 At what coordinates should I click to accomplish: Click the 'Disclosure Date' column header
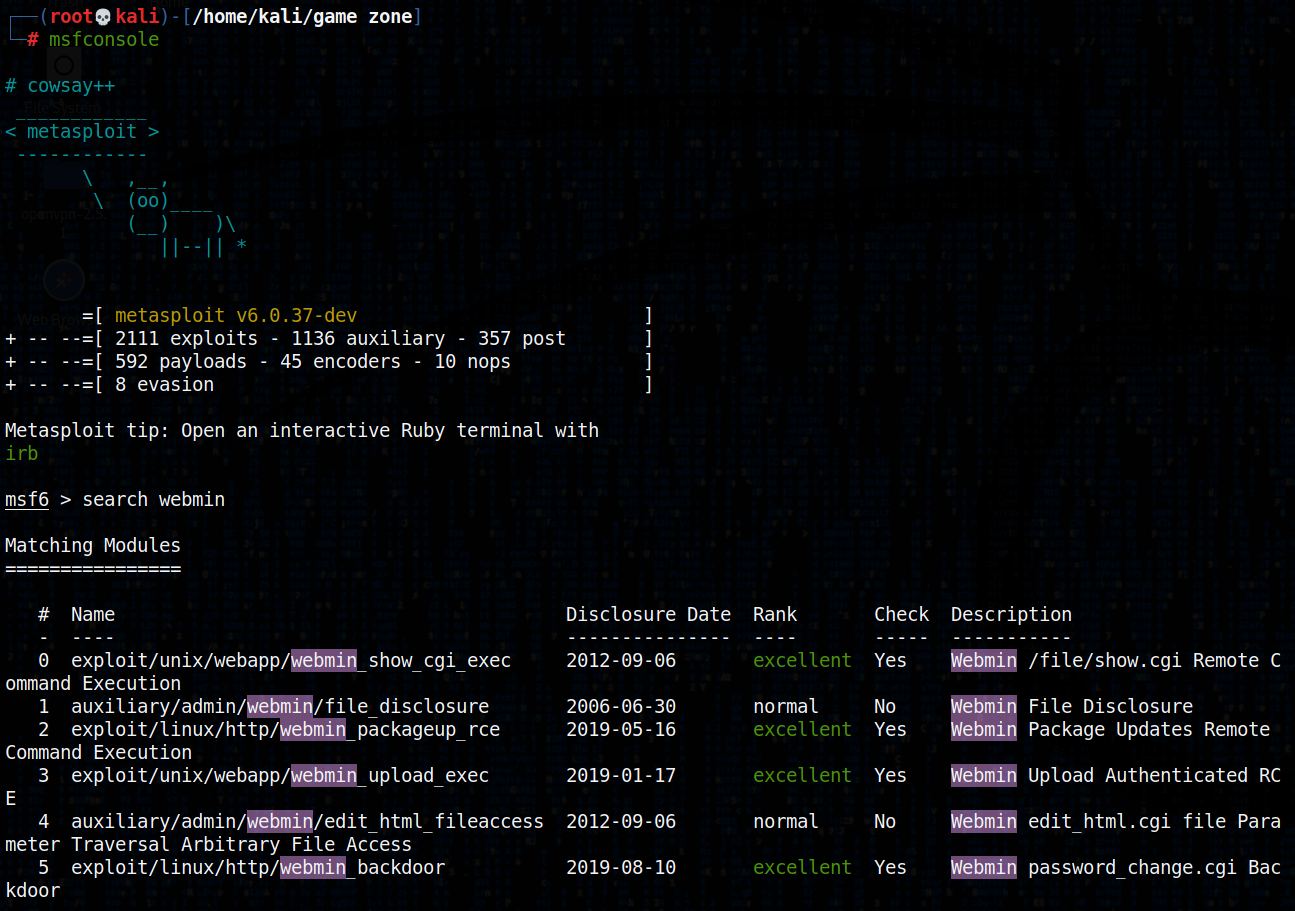coord(648,615)
